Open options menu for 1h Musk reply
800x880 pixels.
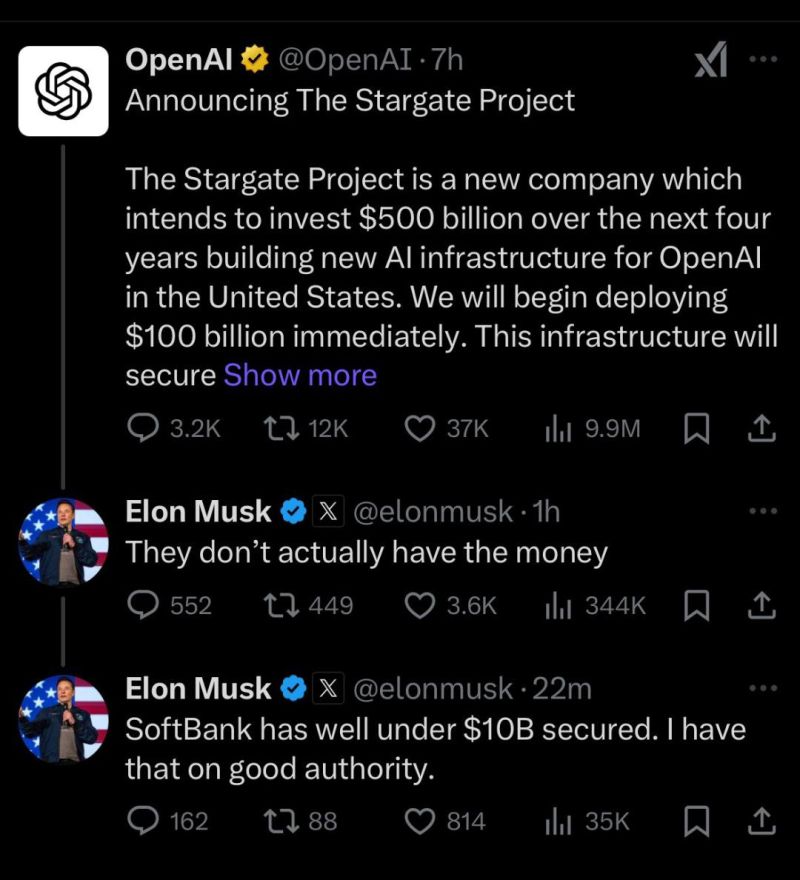tap(763, 512)
